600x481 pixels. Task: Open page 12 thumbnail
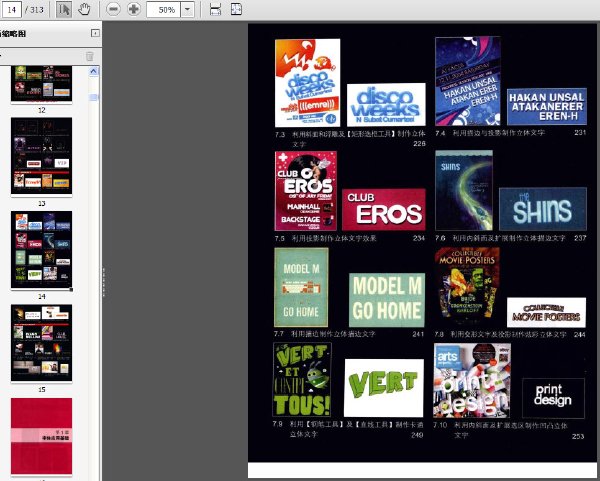pyautogui.click(x=41, y=83)
